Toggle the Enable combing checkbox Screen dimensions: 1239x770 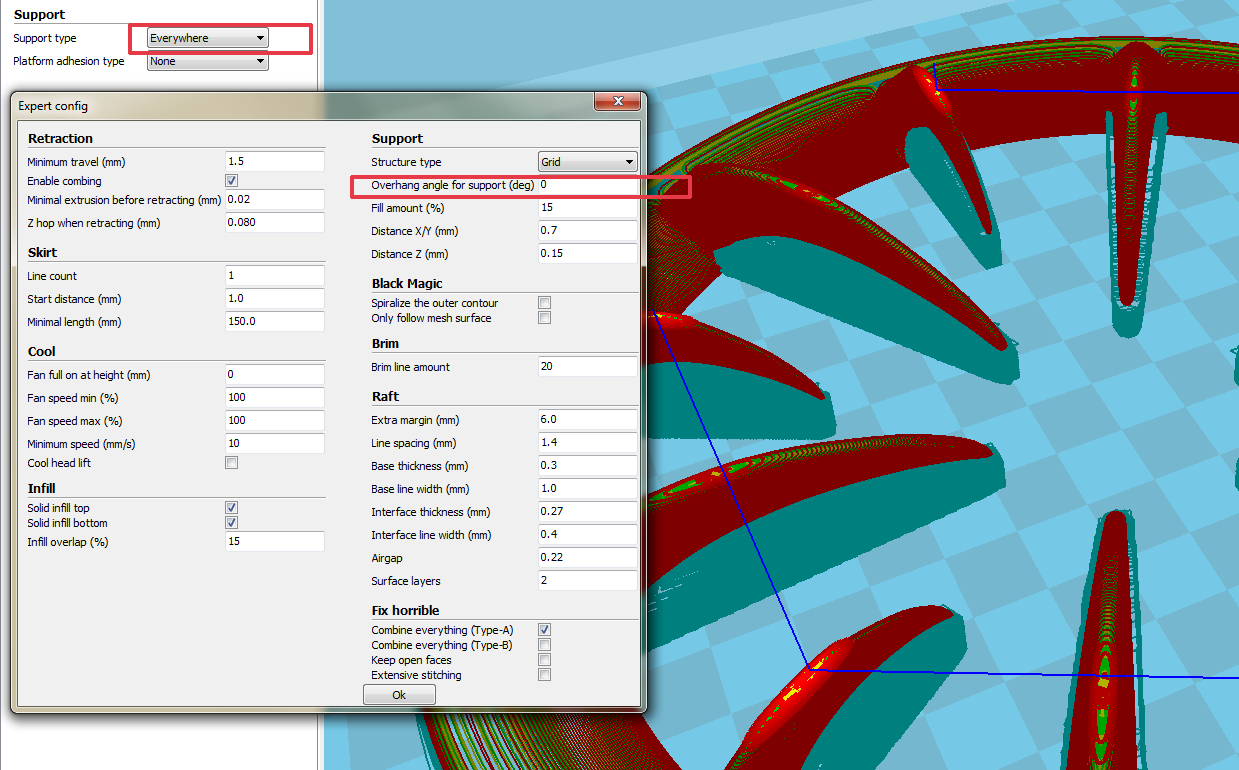pos(232,181)
